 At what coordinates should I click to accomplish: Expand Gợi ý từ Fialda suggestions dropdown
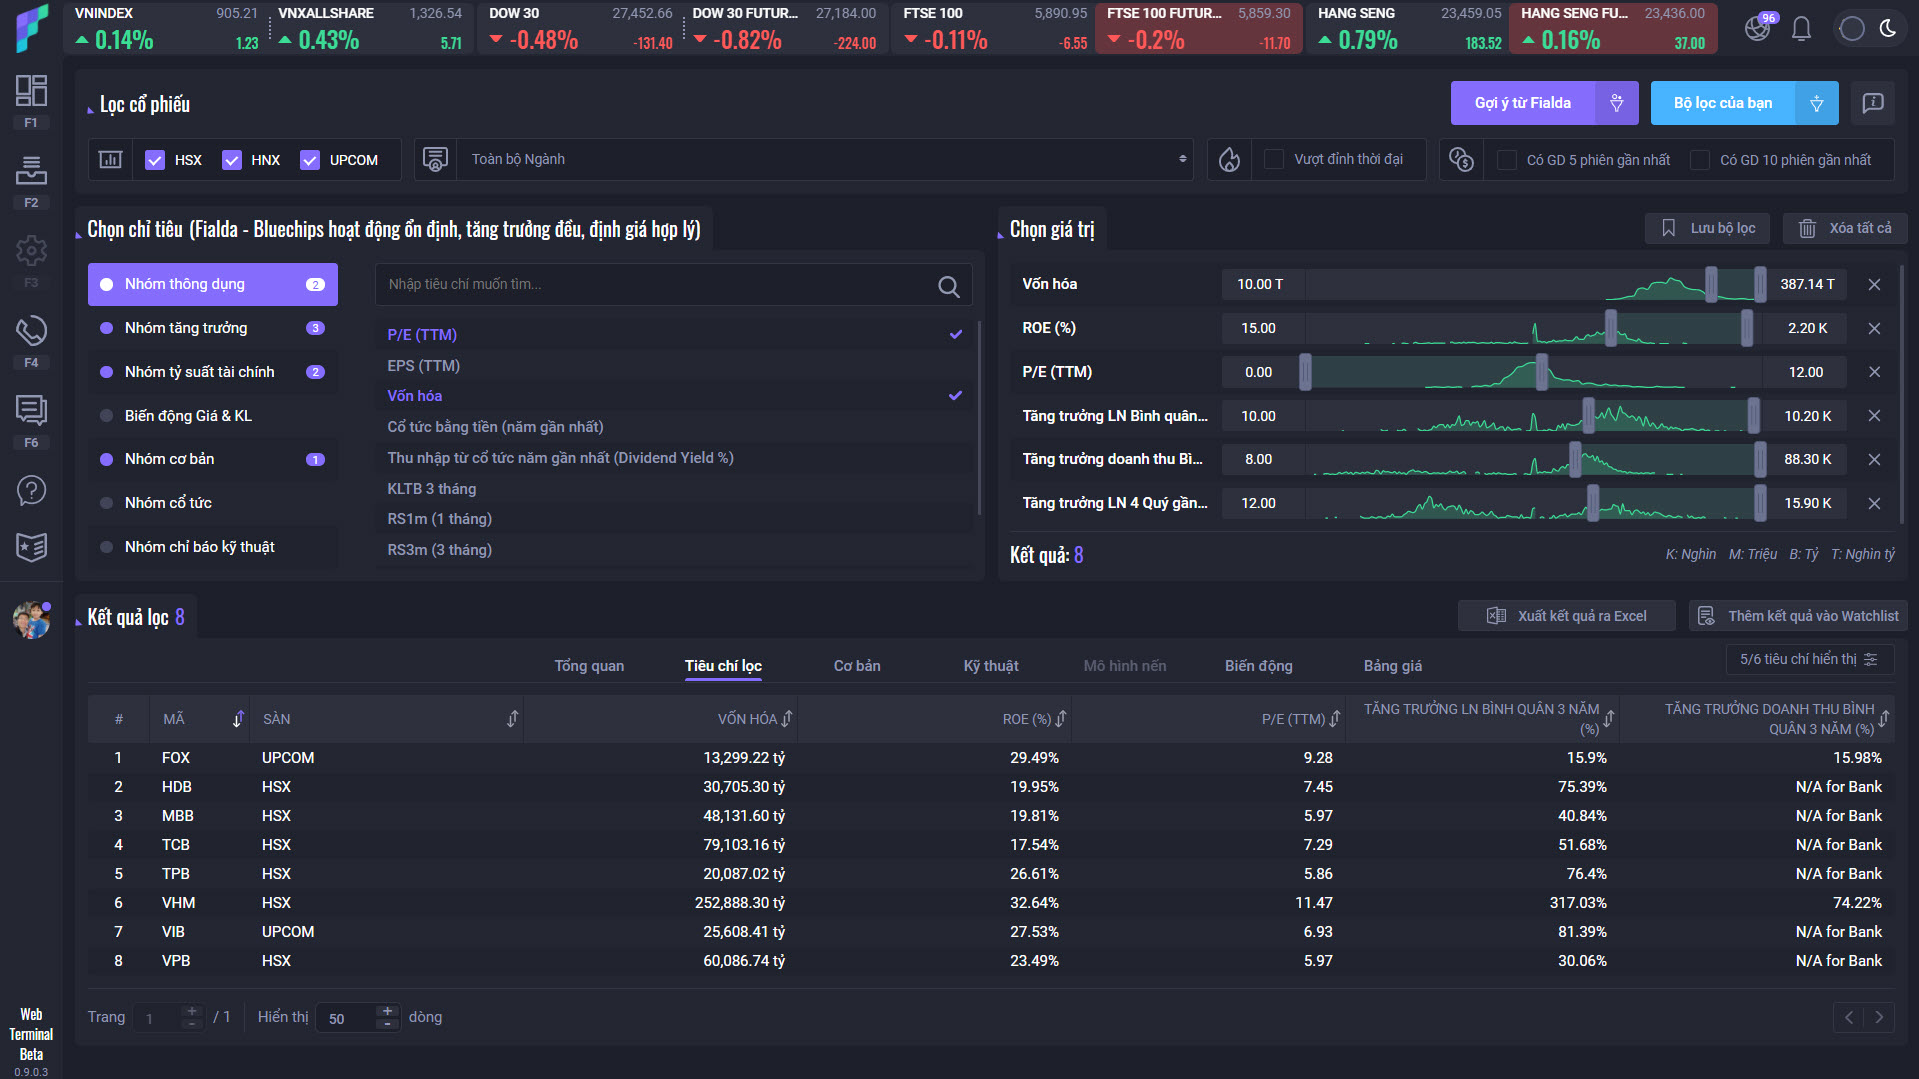pyautogui.click(x=1616, y=103)
